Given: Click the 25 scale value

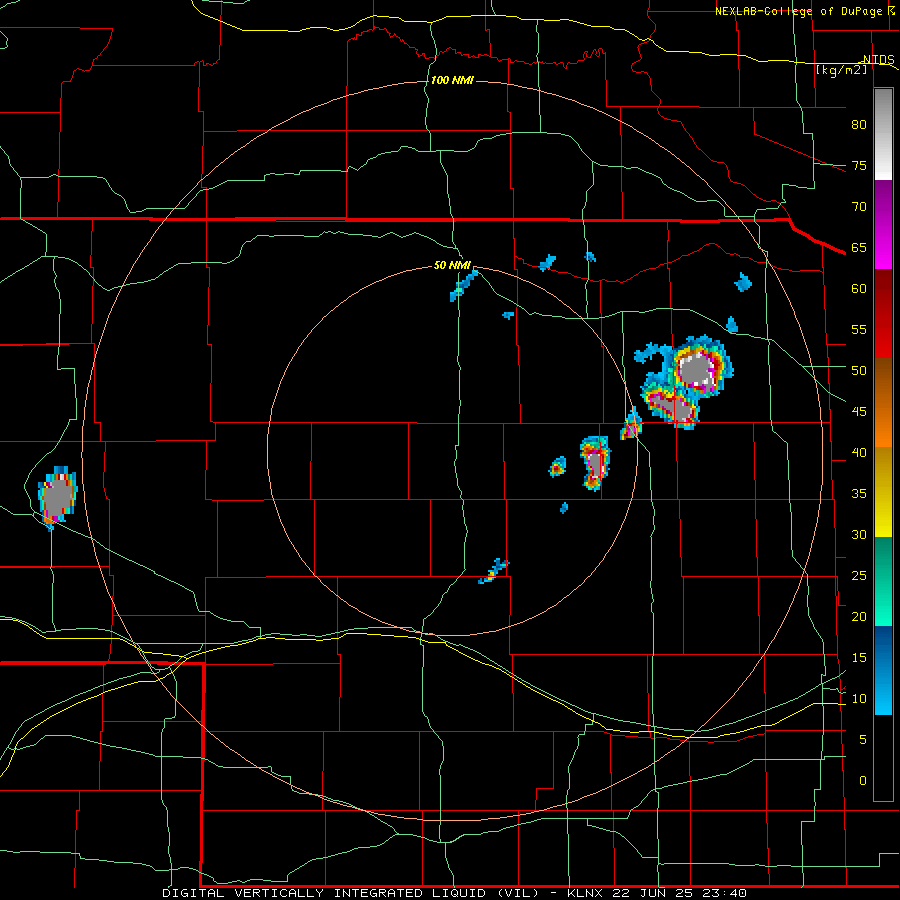Looking at the screenshot, I should click(x=859, y=576).
